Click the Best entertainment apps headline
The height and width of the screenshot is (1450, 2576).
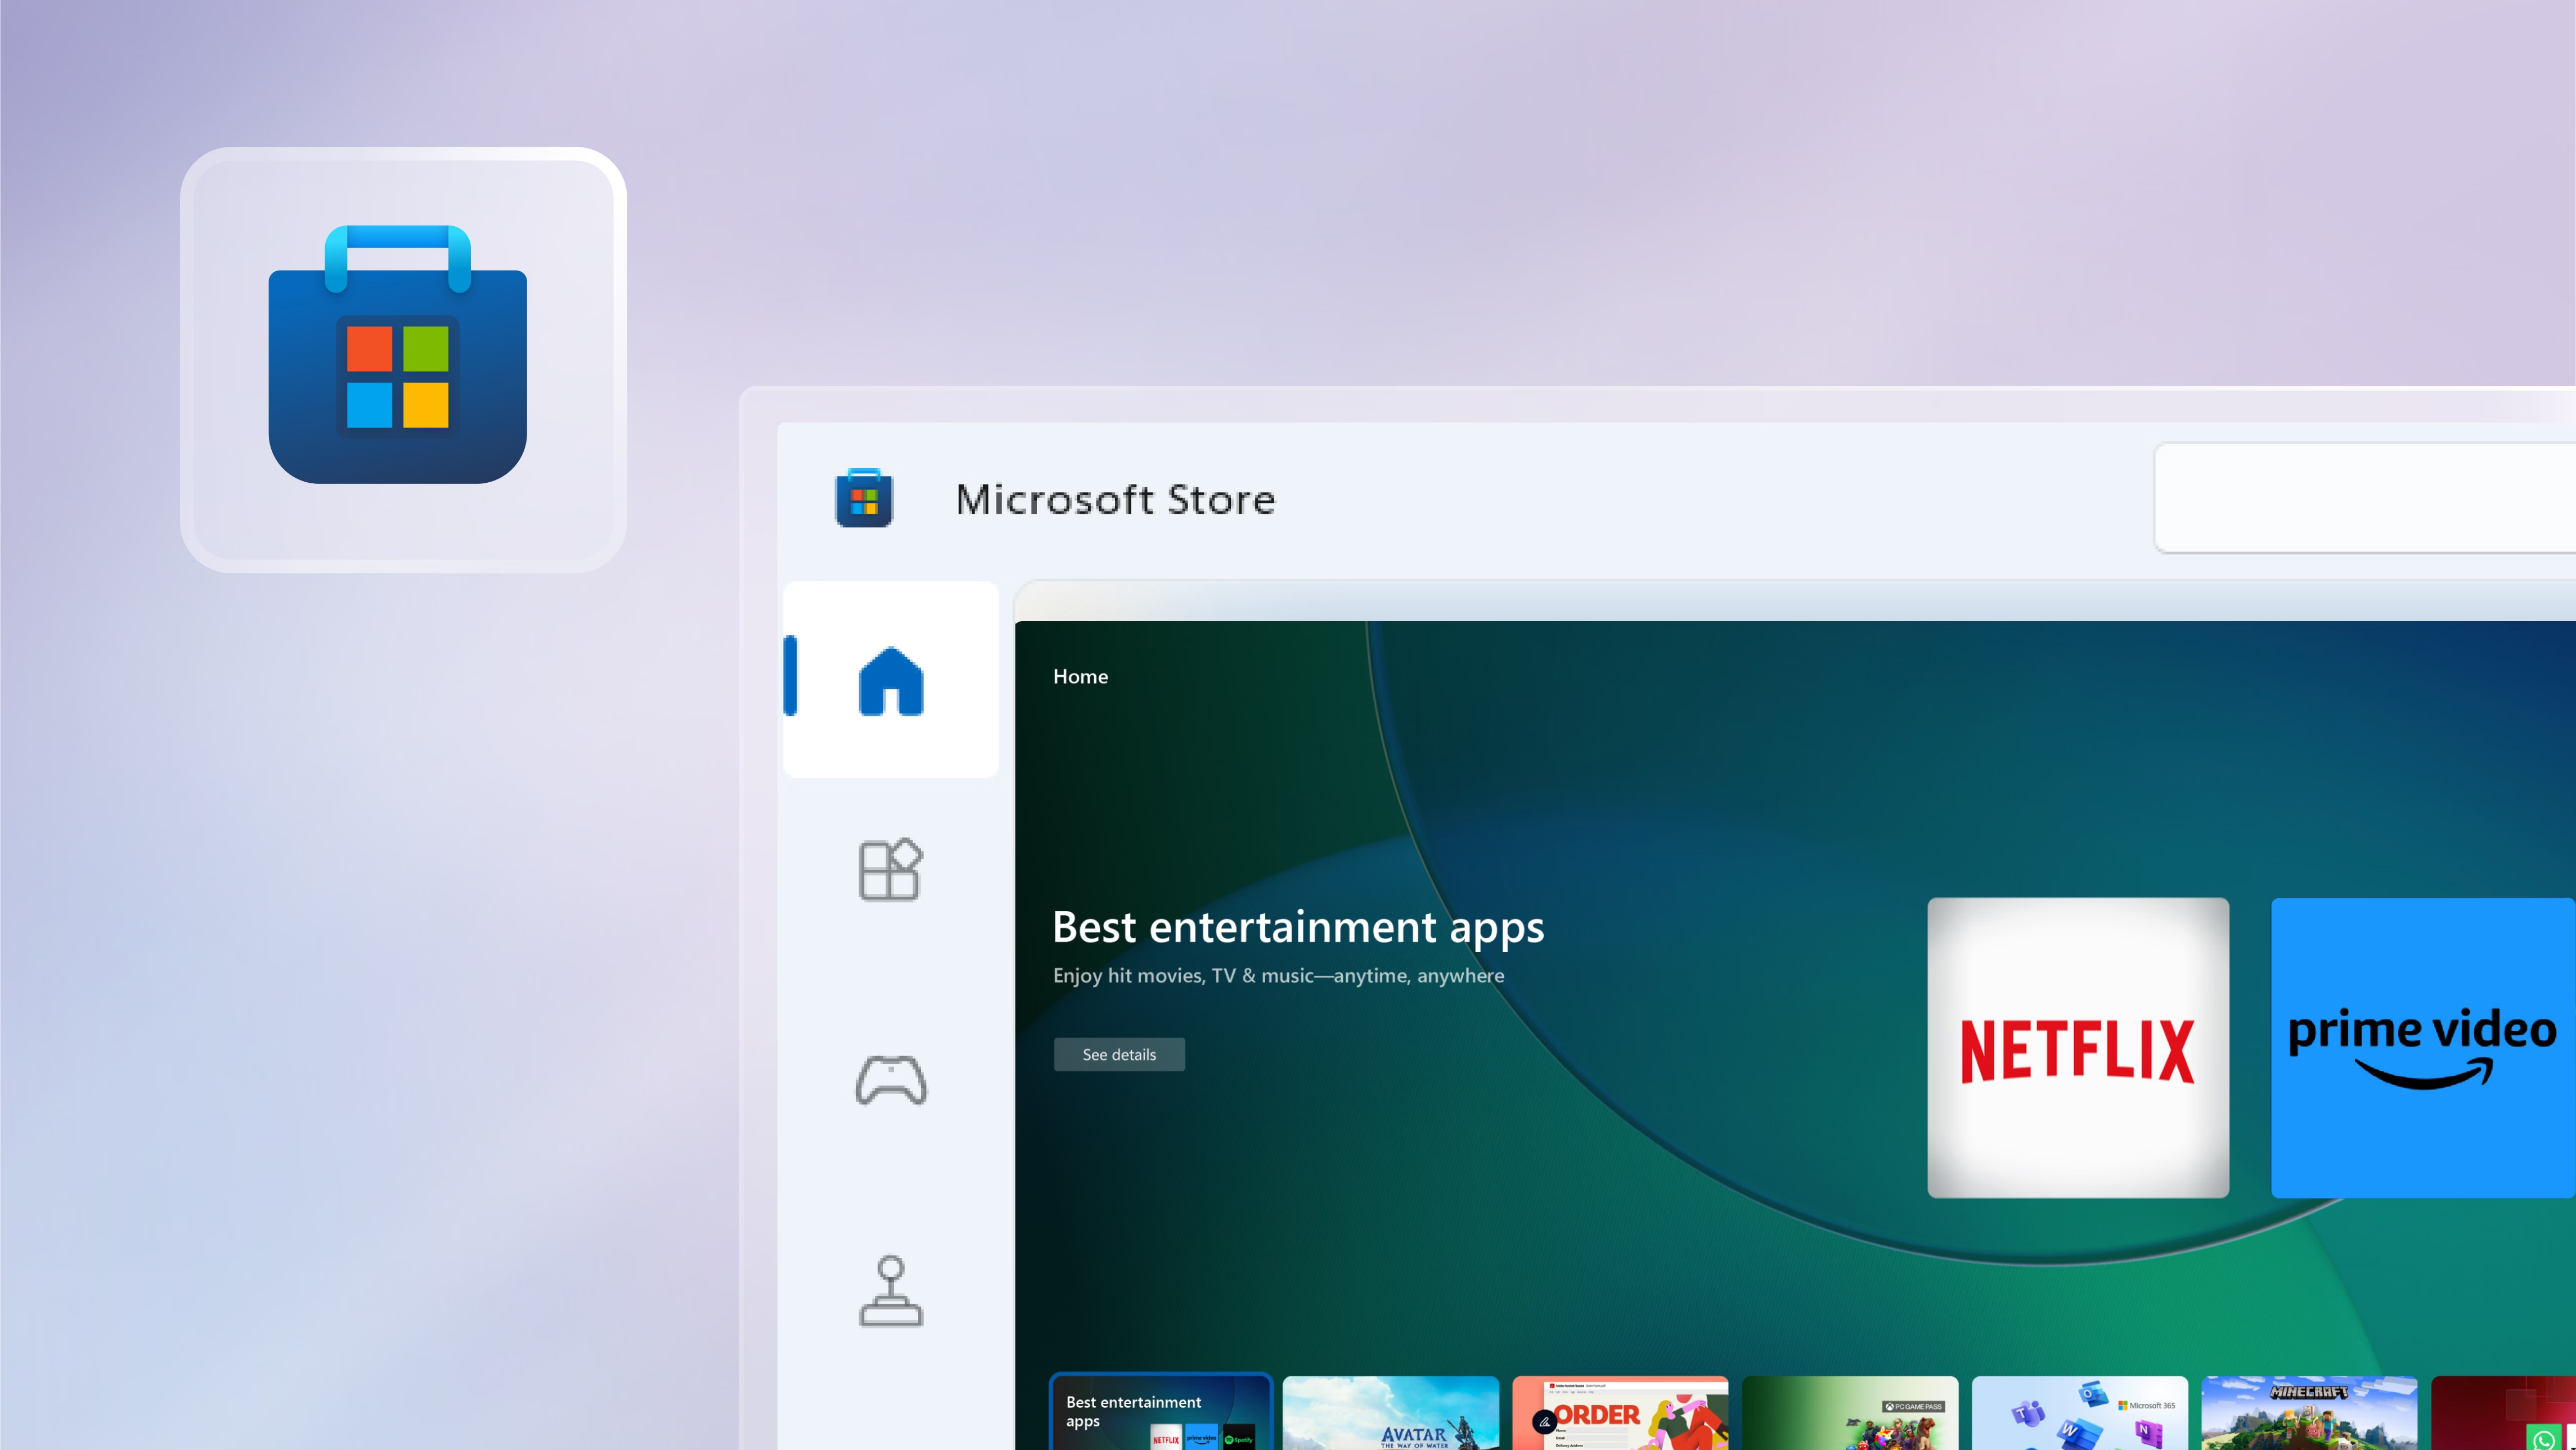[x=1297, y=927]
